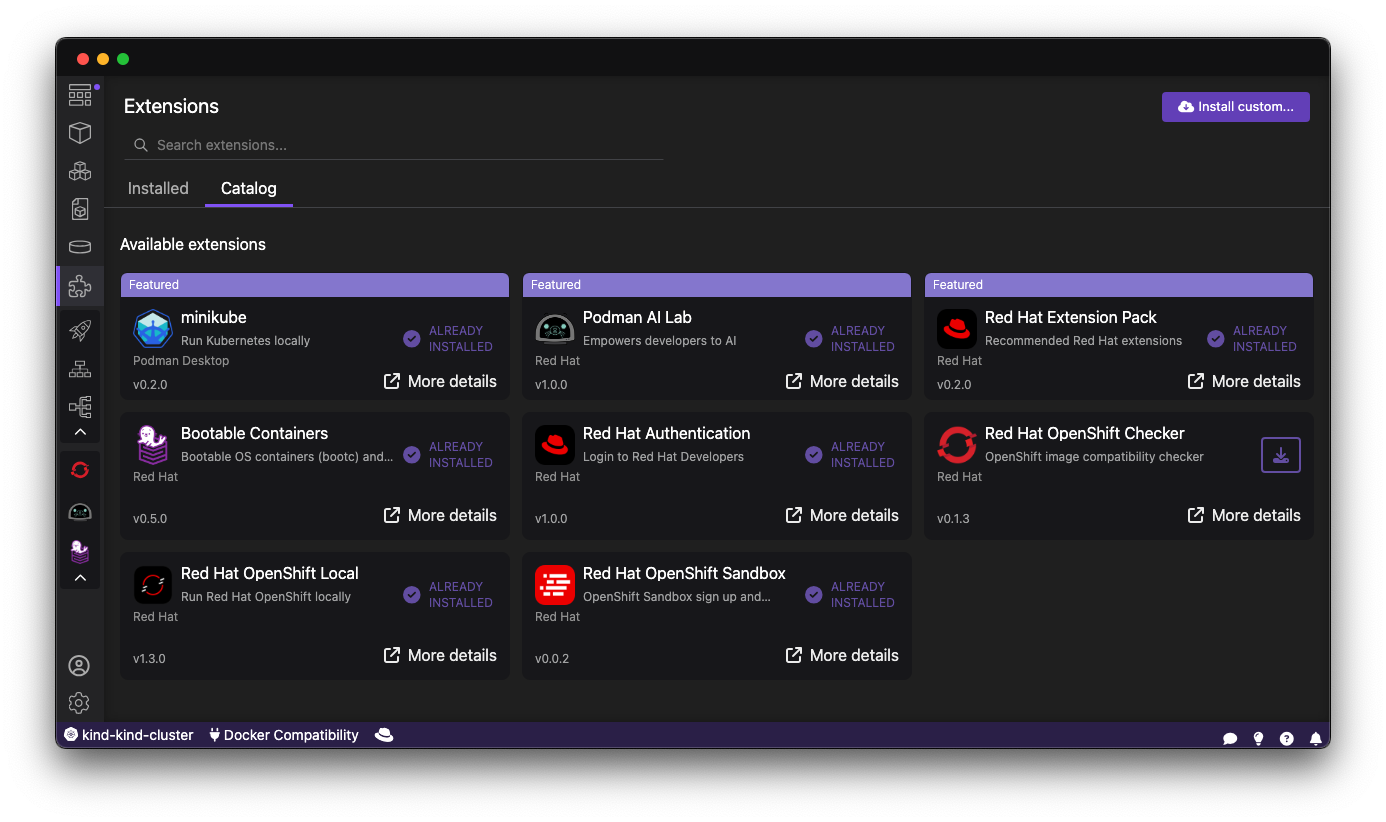This screenshot has width=1386, height=822.
Task: Click the v0.1.3 version label
Action: [953, 519]
